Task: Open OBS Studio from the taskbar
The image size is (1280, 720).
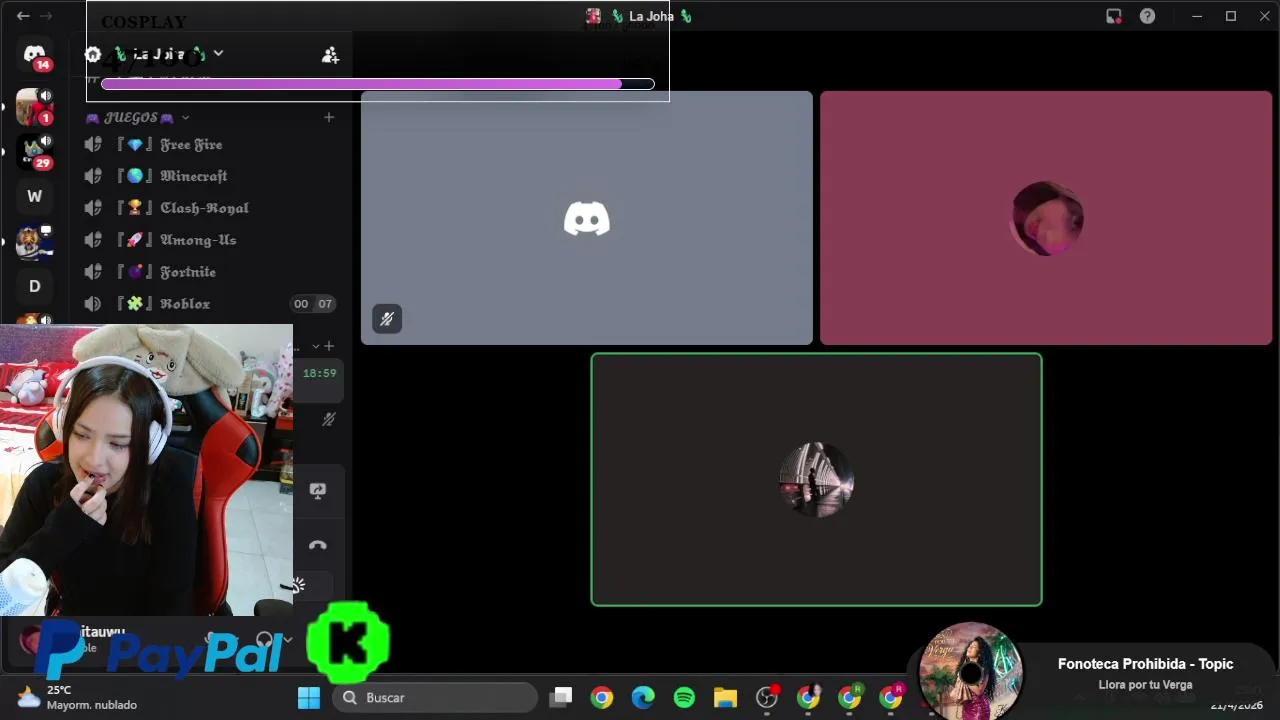Action: click(x=767, y=698)
